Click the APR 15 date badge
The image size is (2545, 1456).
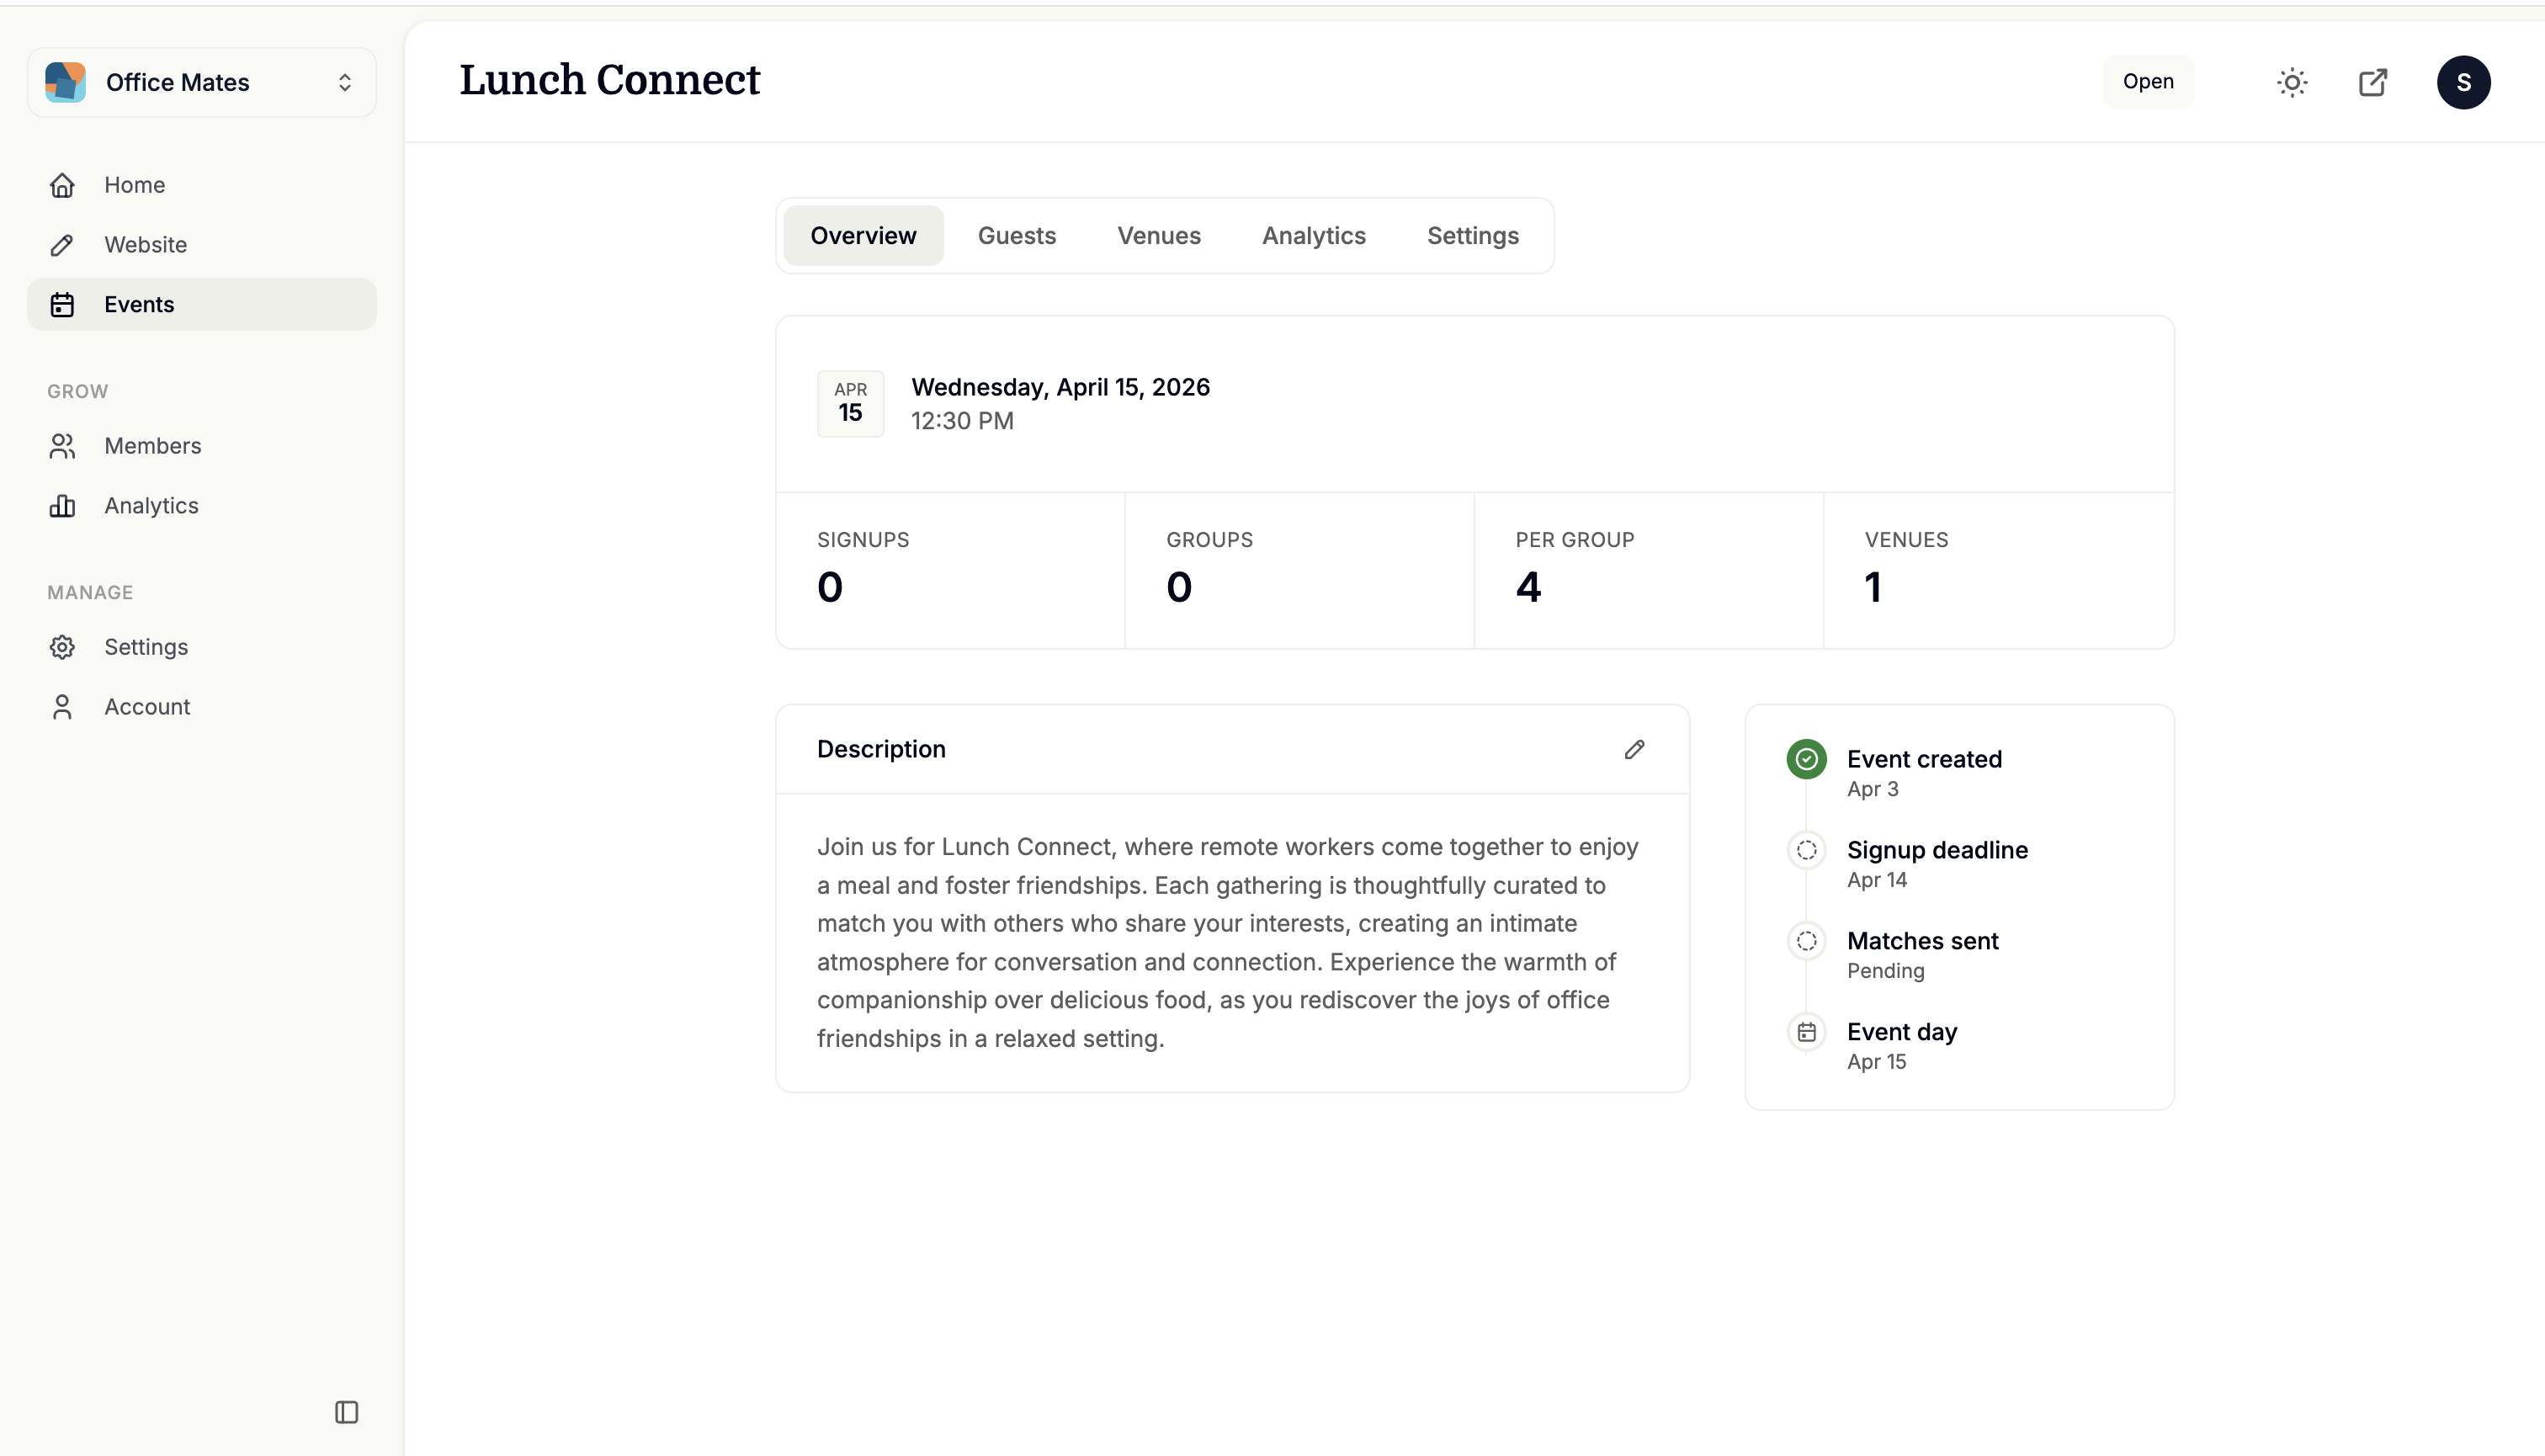(x=850, y=404)
